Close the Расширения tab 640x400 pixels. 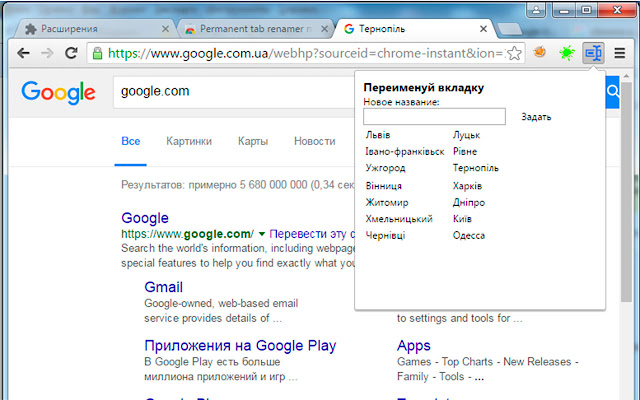165,29
